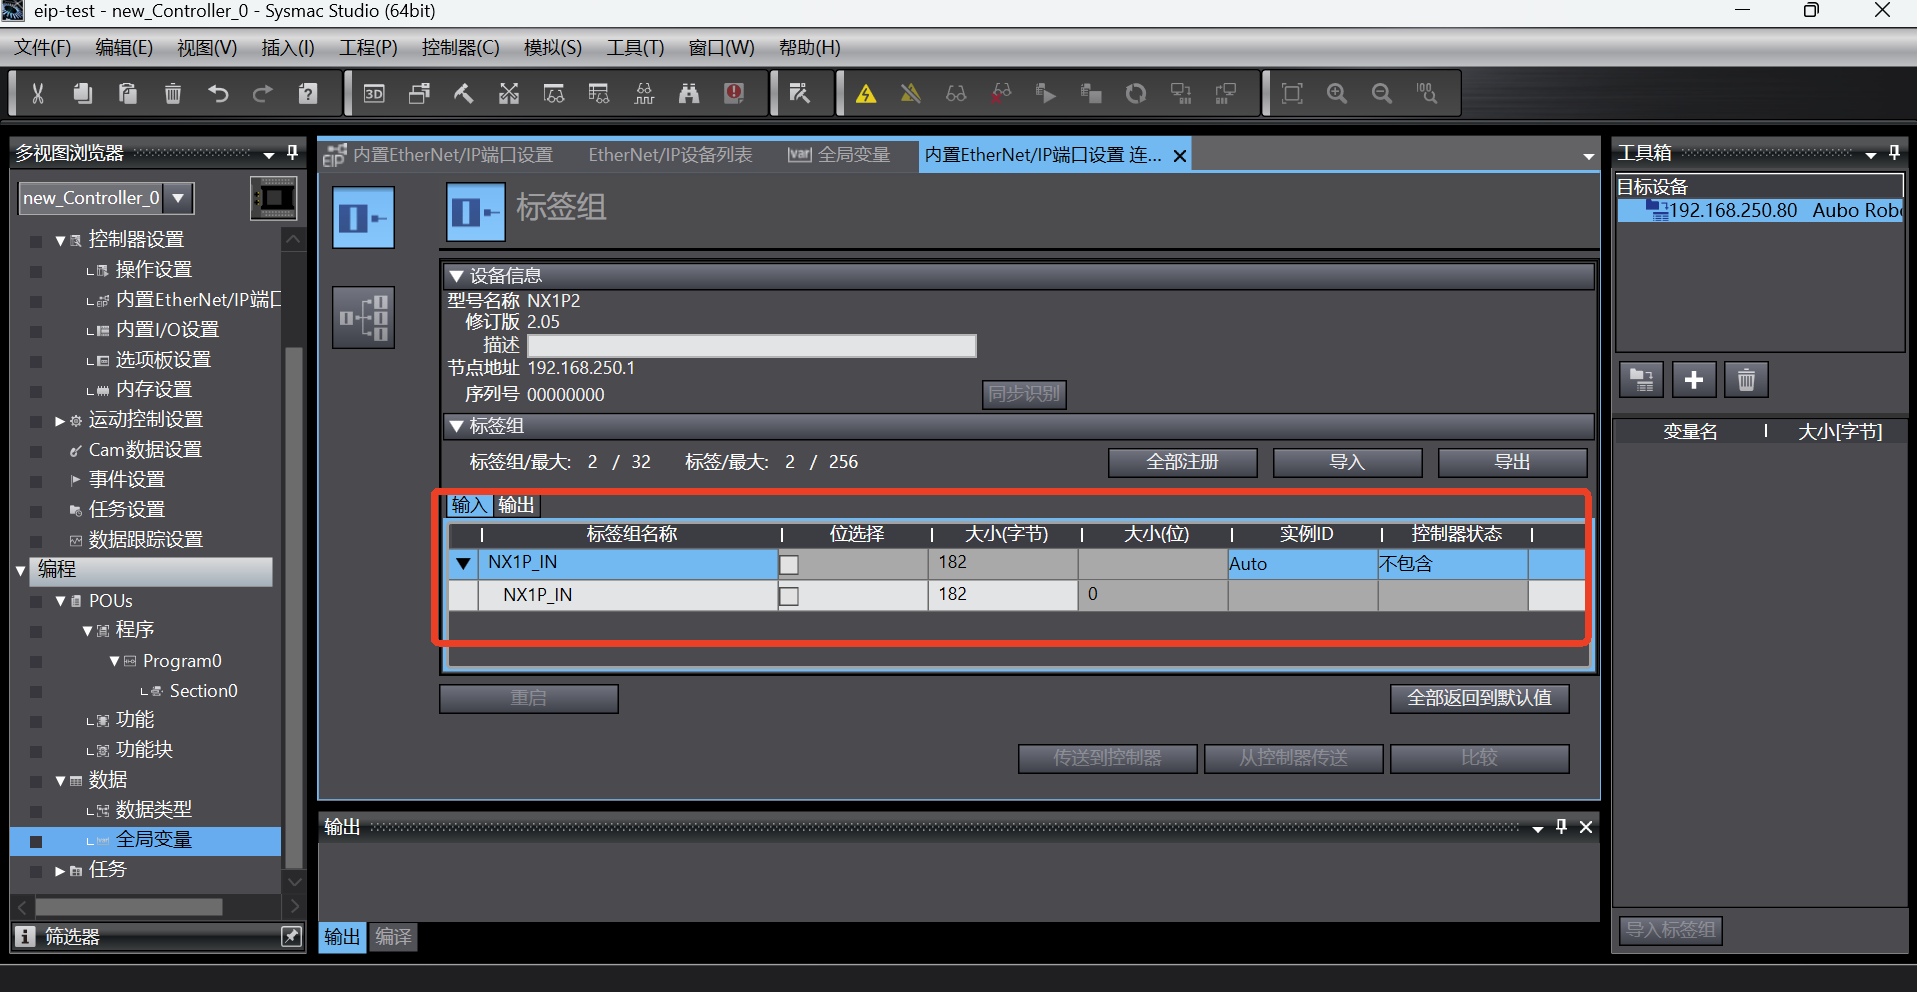The image size is (1917, 992).
Task: Pin the 工具箱 panel
Action: [1894, 153]
